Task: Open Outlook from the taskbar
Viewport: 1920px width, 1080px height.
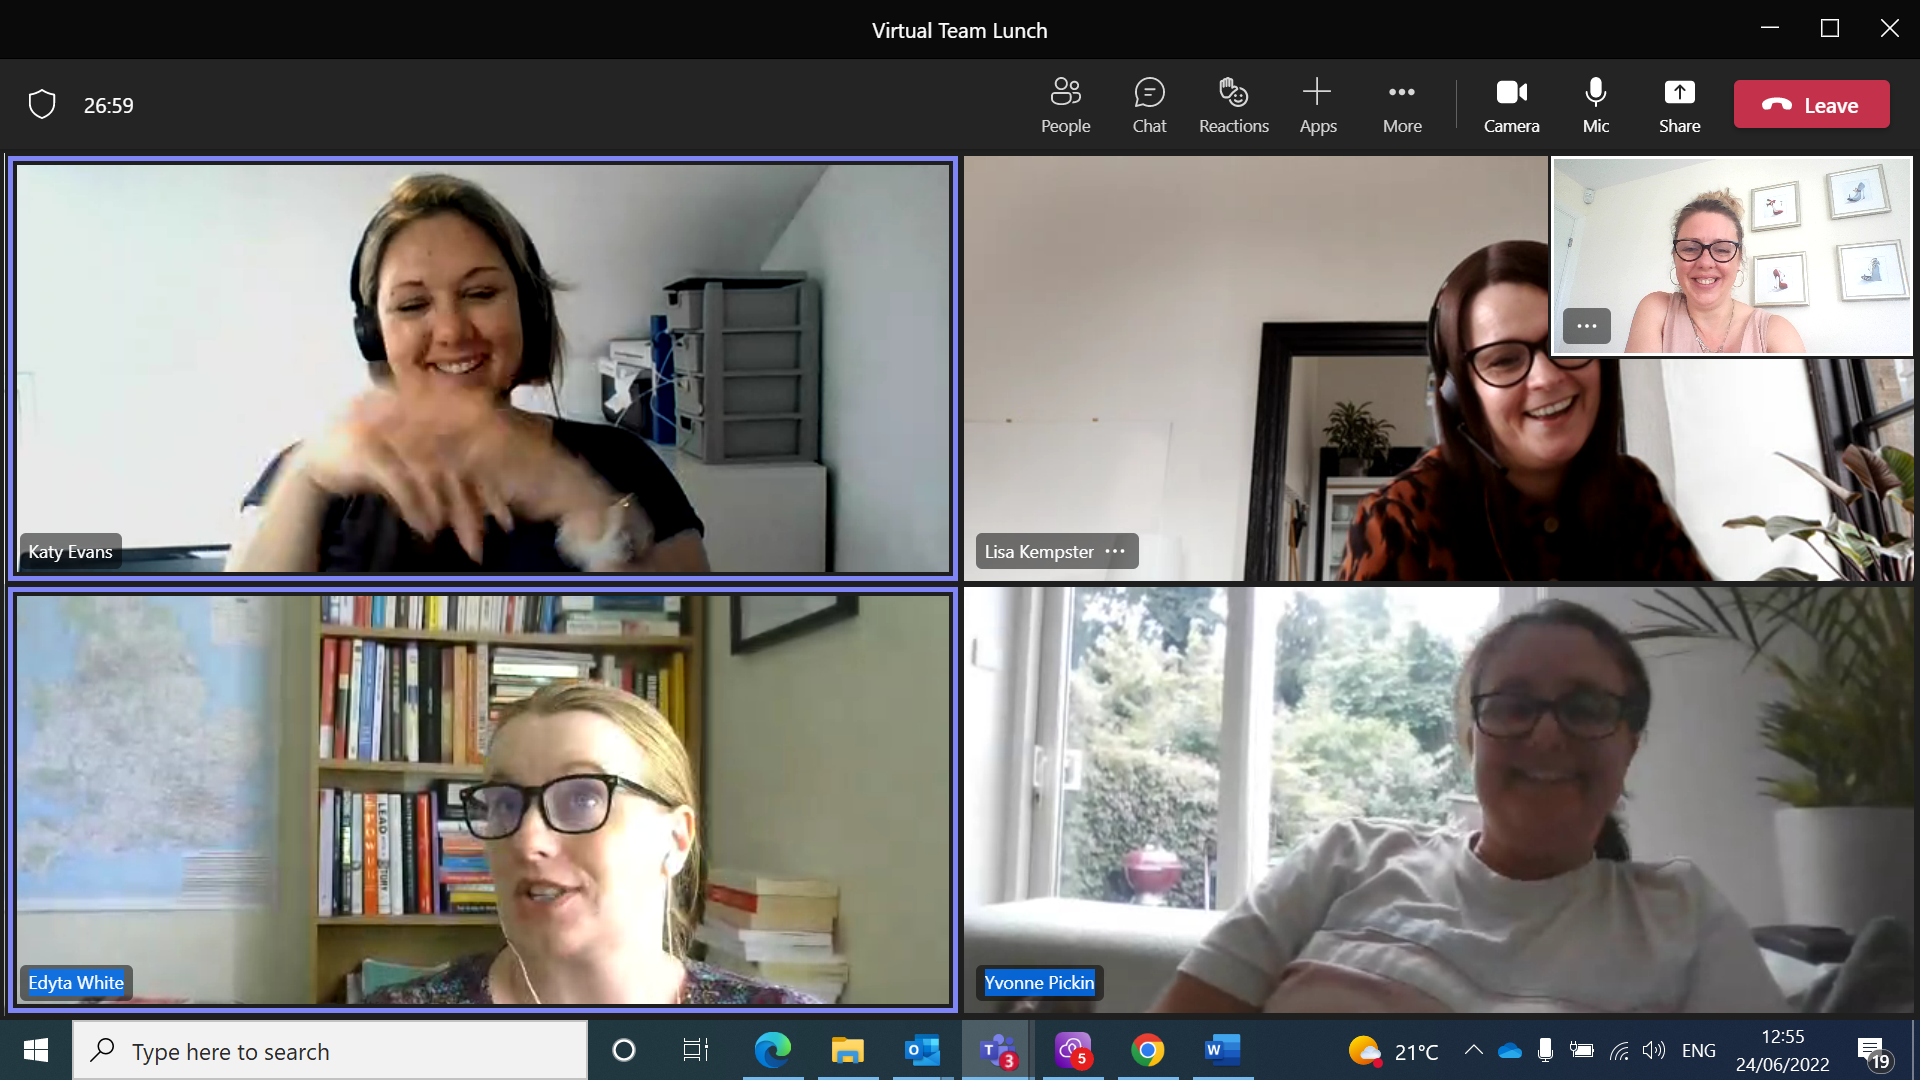Action: pos(922,1050)
